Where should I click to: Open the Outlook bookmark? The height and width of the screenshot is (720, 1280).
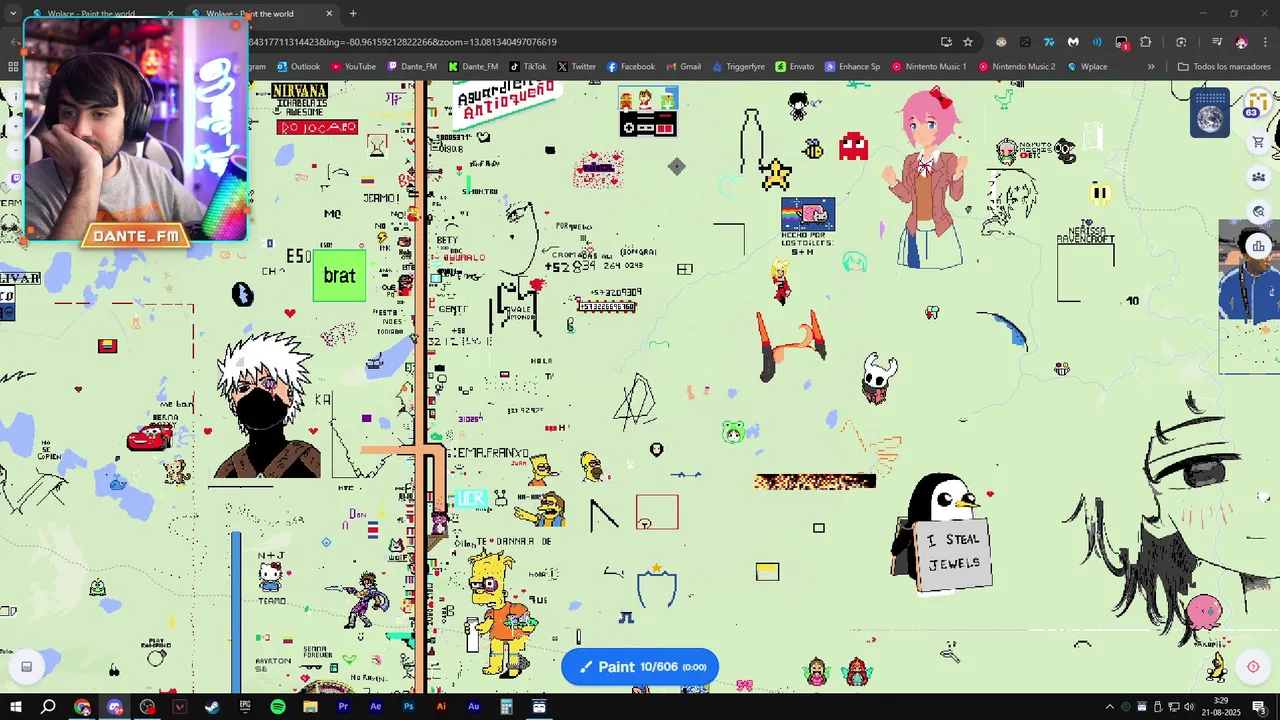299,67
